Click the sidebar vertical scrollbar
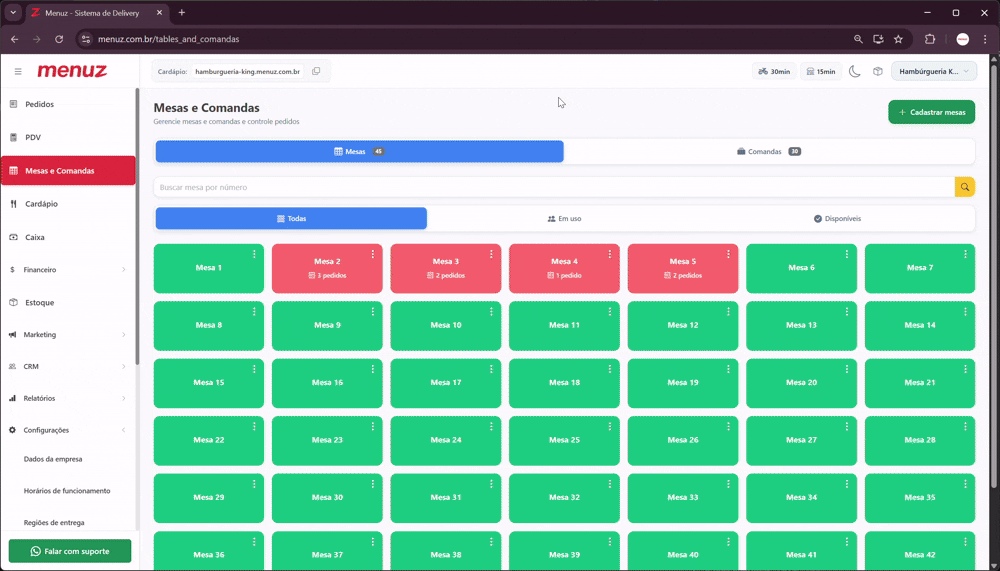Image resolution: width=1000 pixels, height=571 pixels. tap(137, 226)
